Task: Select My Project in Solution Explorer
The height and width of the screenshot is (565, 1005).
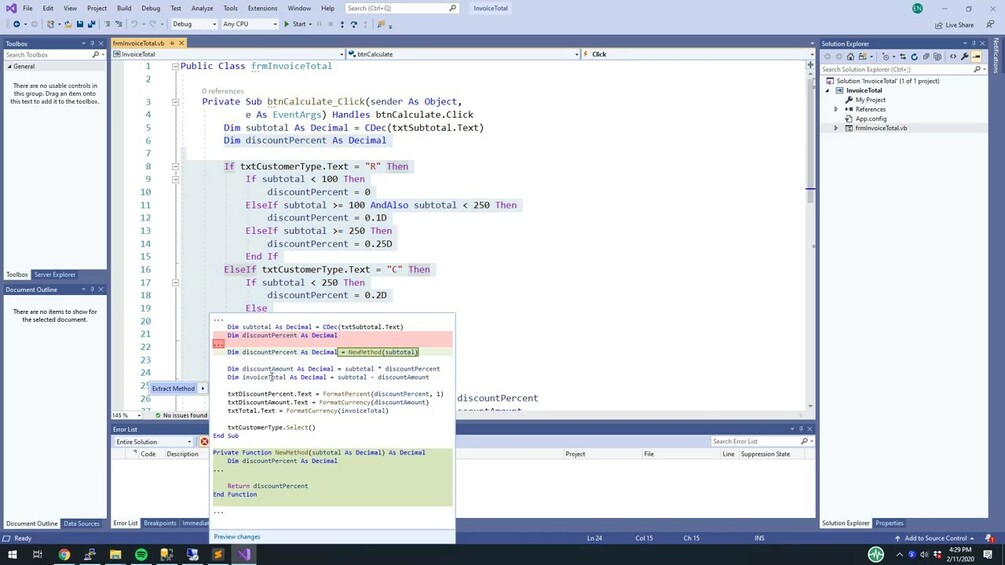Action: tap(870, 100)
